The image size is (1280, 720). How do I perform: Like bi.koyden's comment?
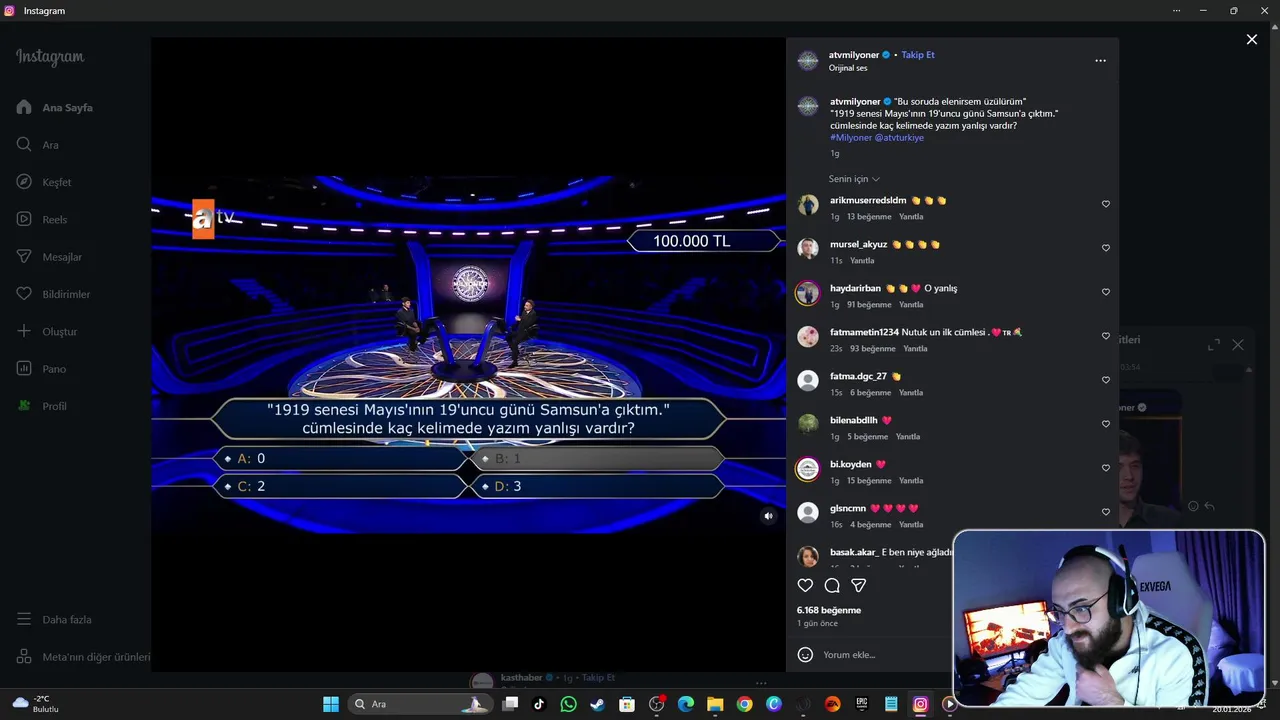1105,468
